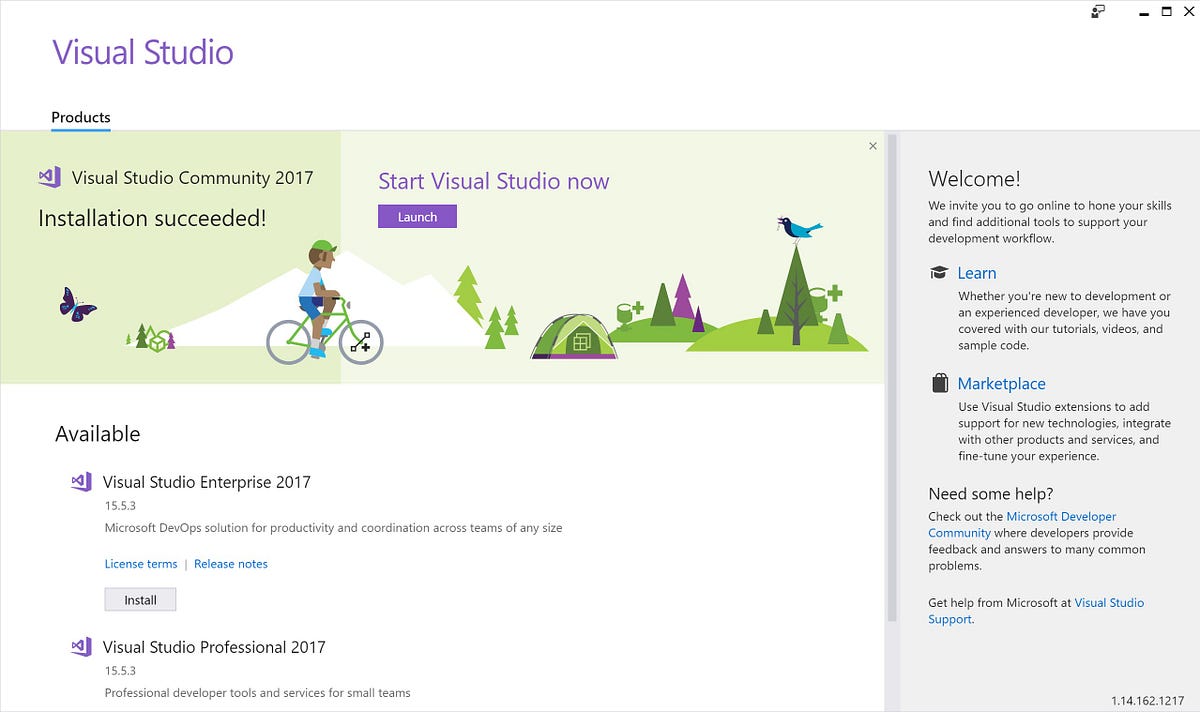Open License terms for Enterprise 2017

(140, 563)
